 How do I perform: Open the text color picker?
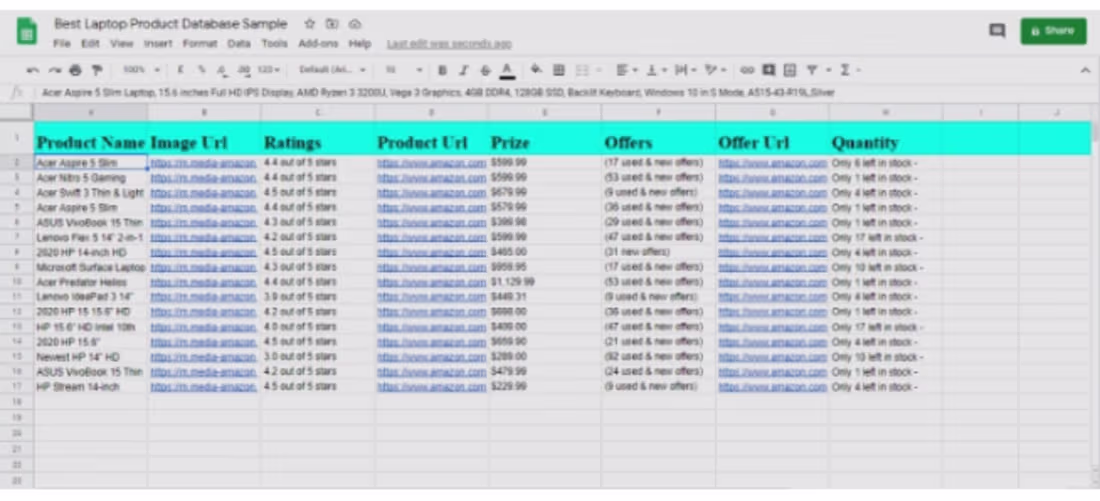click(x=507, y=70)
